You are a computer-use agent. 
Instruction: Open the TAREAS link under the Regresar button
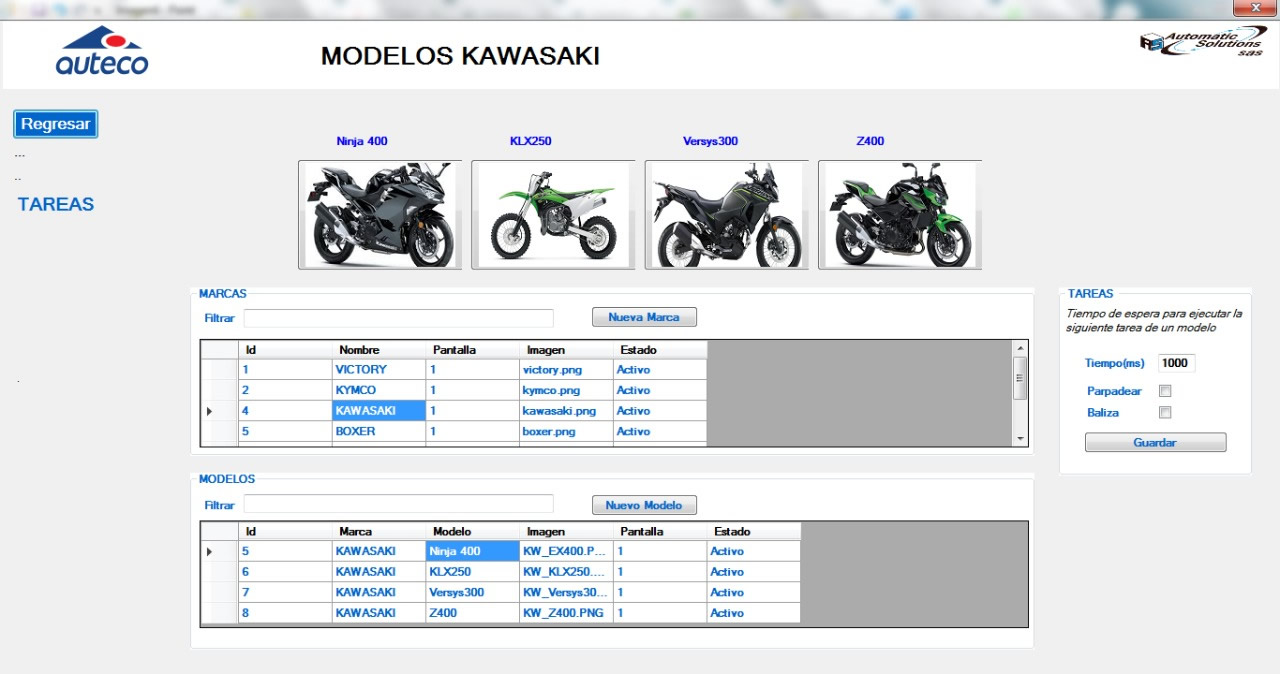point(56,204)
